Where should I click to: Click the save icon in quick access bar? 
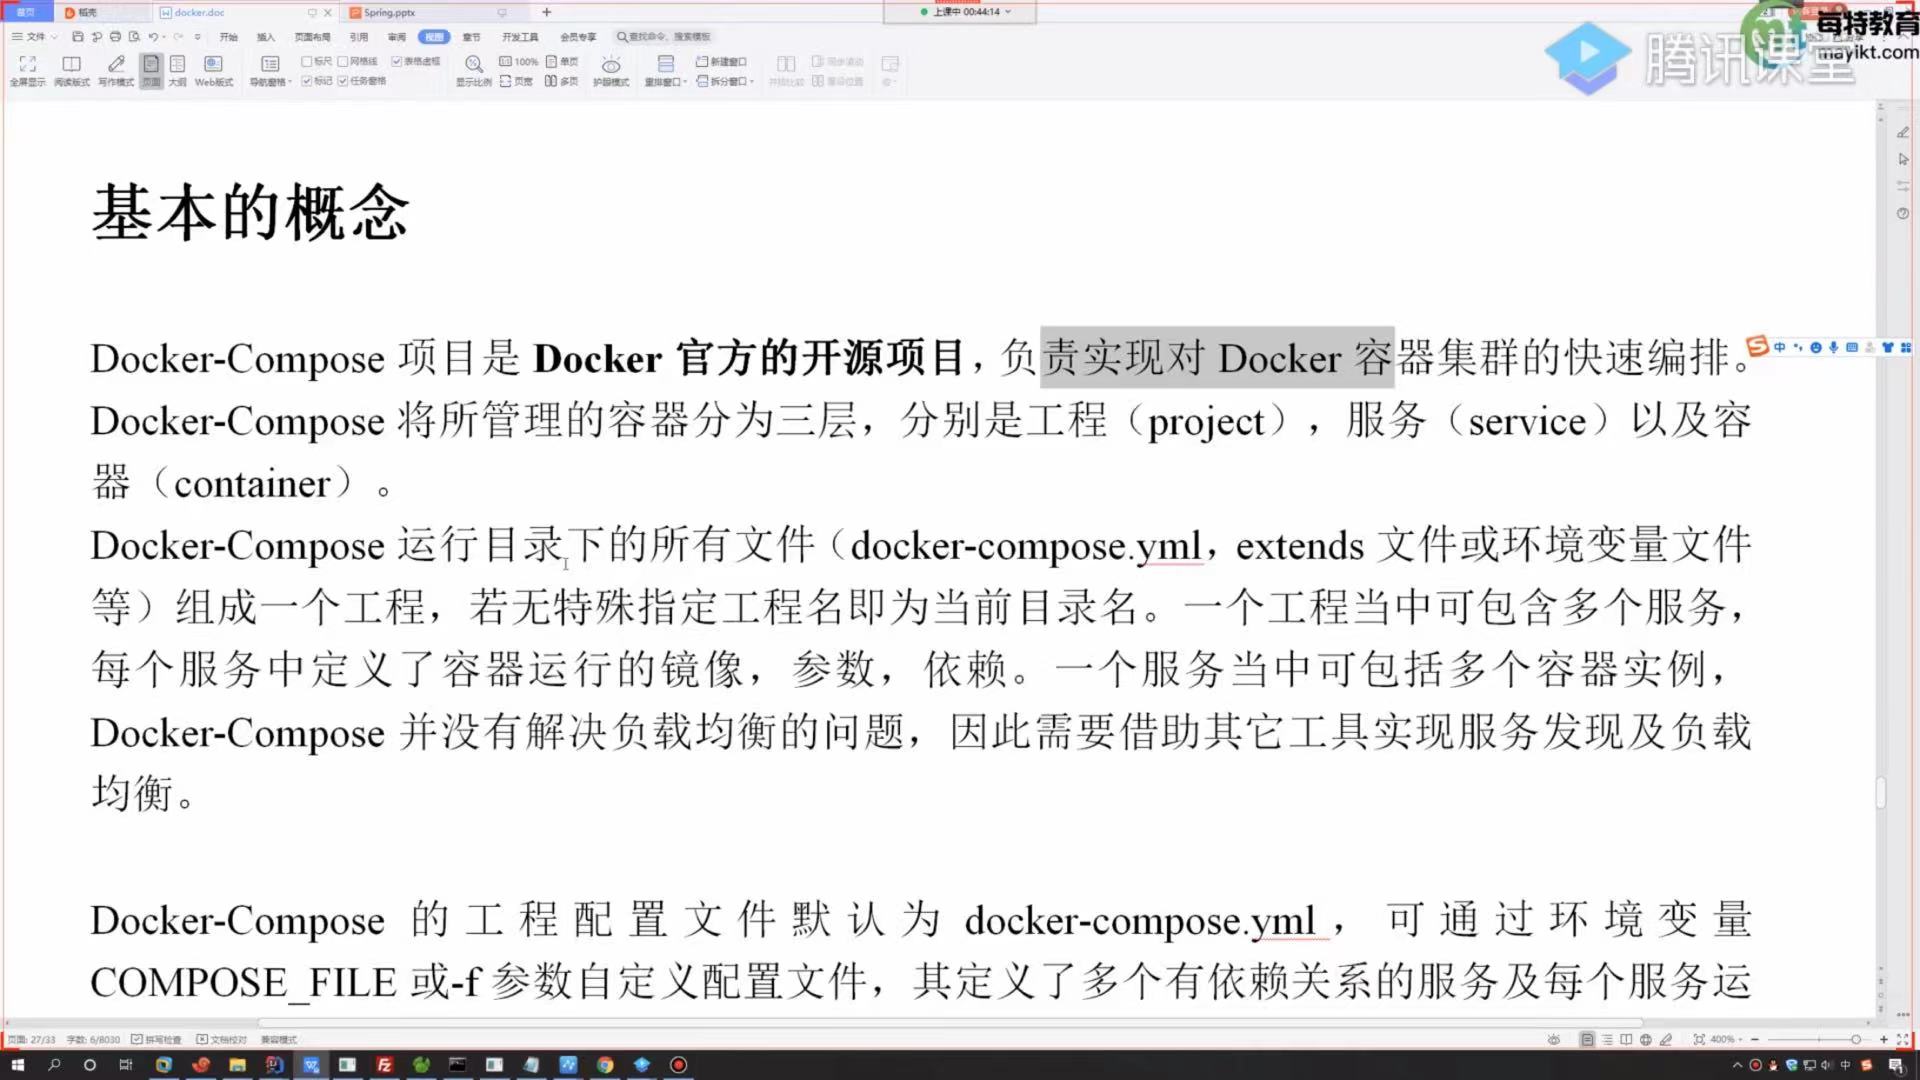tap(78, 37)
